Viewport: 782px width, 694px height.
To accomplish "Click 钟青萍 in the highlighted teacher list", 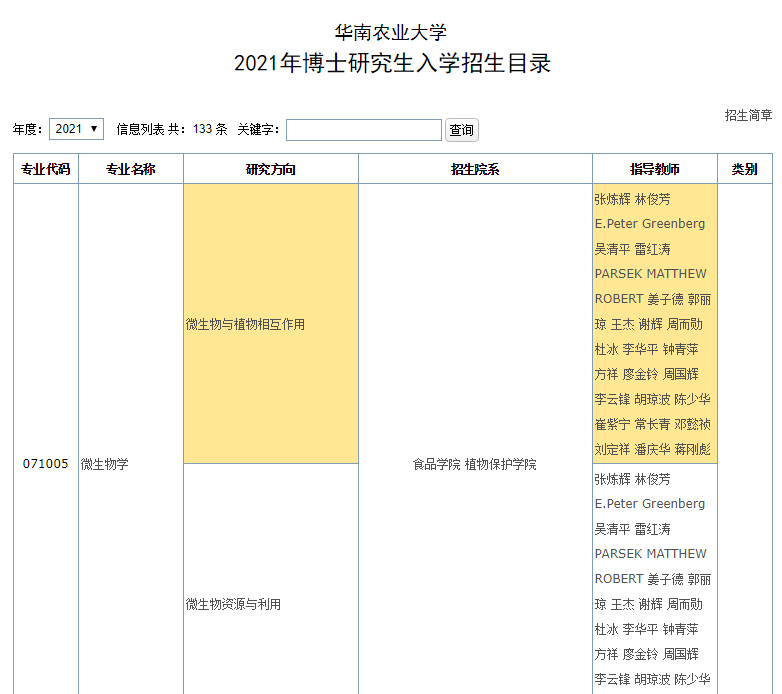I will tap(680, 349).
